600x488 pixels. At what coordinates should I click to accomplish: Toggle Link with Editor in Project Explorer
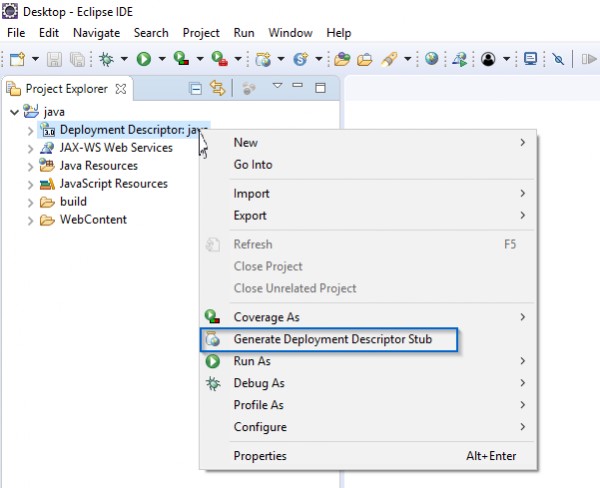pos(217,89)
